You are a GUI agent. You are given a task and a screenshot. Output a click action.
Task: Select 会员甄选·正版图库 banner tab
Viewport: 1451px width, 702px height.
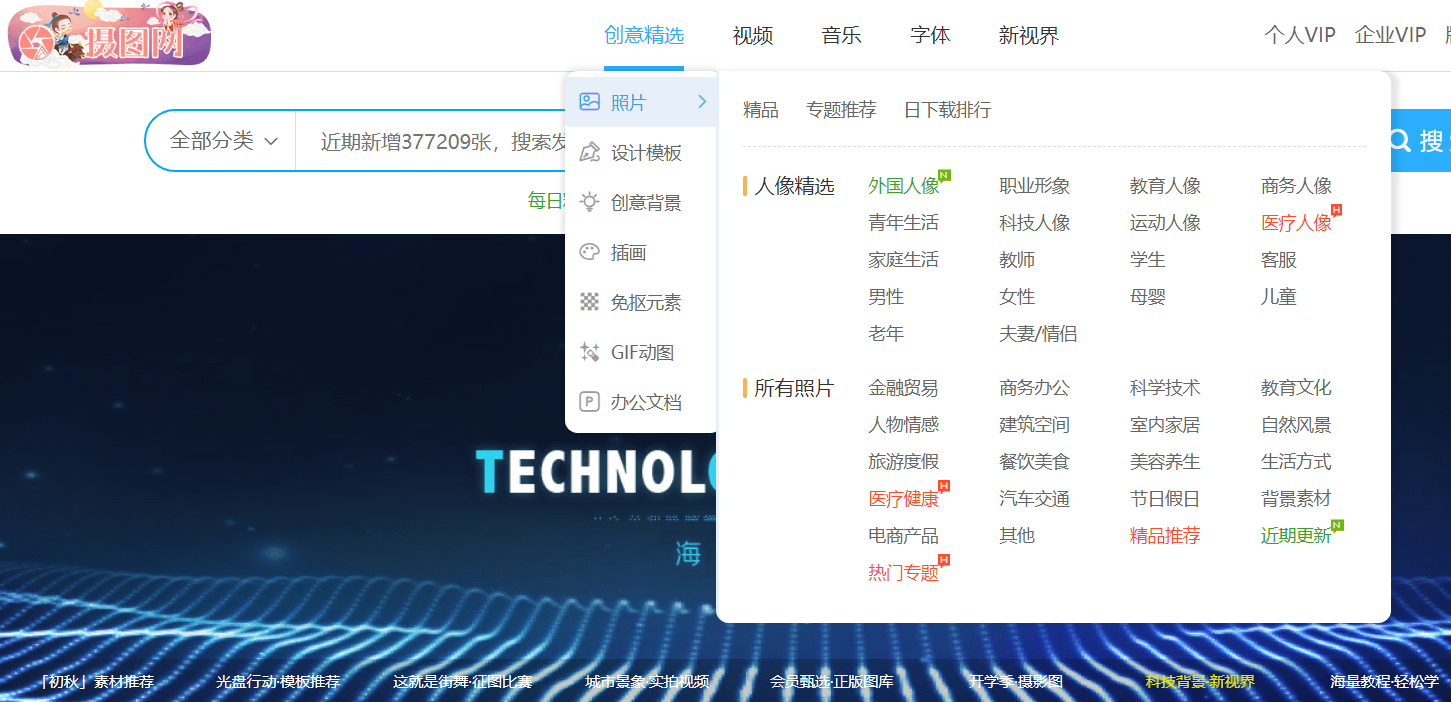click(x=831, y=682)
